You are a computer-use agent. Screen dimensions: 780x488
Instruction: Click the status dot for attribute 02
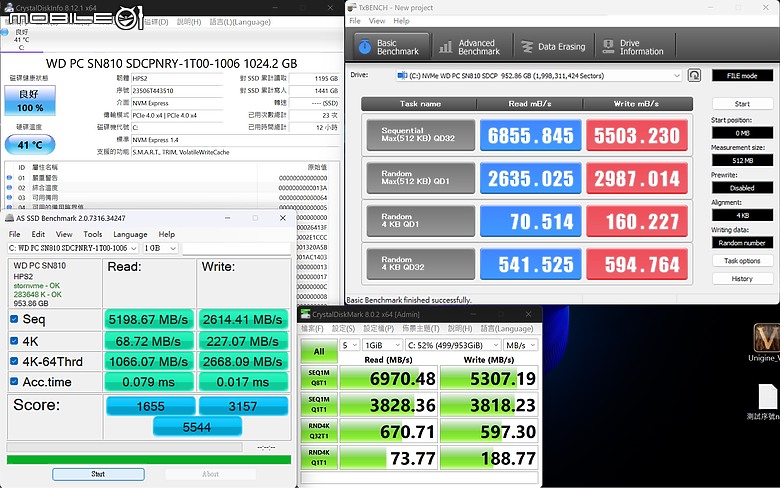point(9,188)
